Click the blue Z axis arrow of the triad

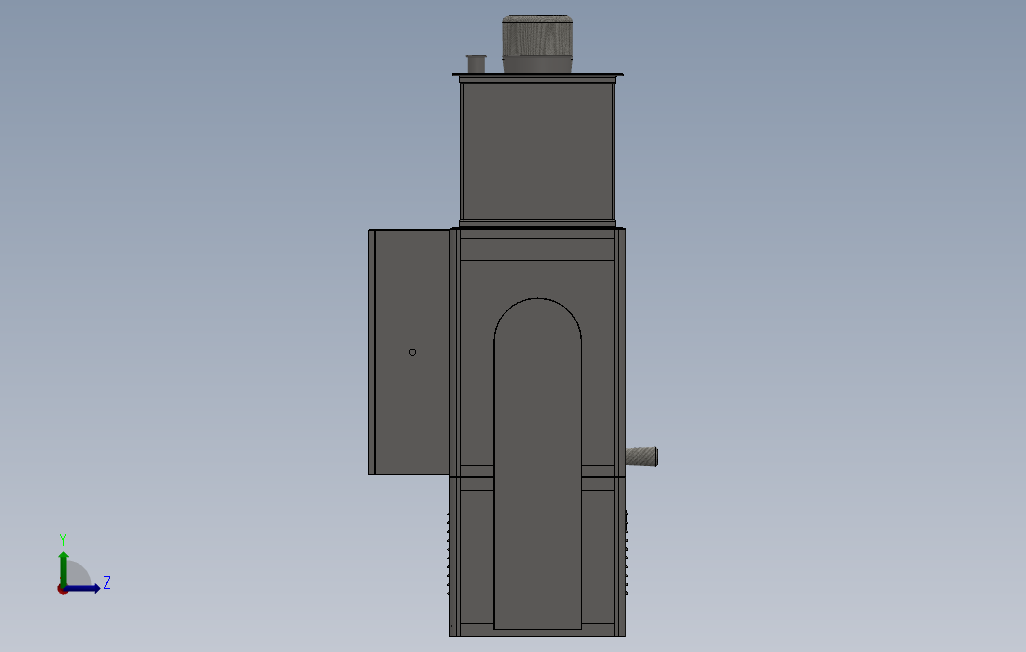[x=83, y=589]
